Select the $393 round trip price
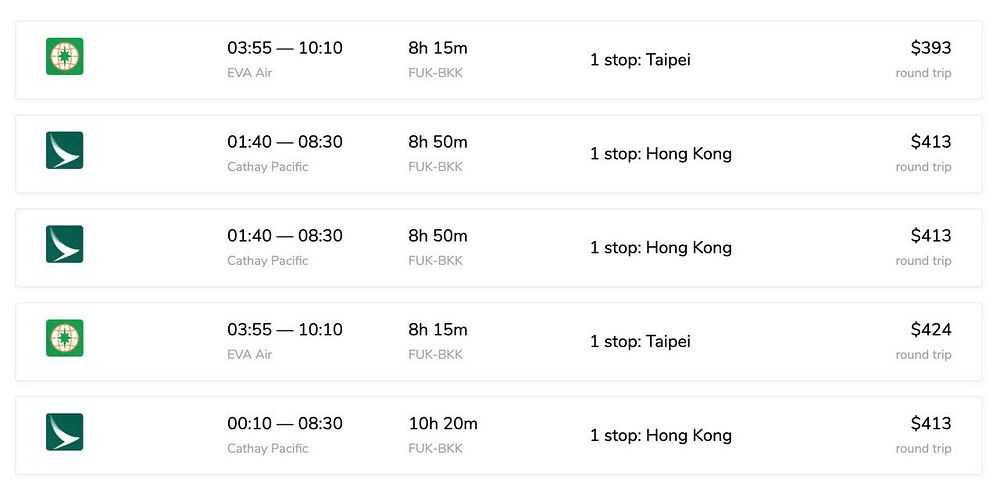The image size is (1000, 484). [x=930, y=48]
